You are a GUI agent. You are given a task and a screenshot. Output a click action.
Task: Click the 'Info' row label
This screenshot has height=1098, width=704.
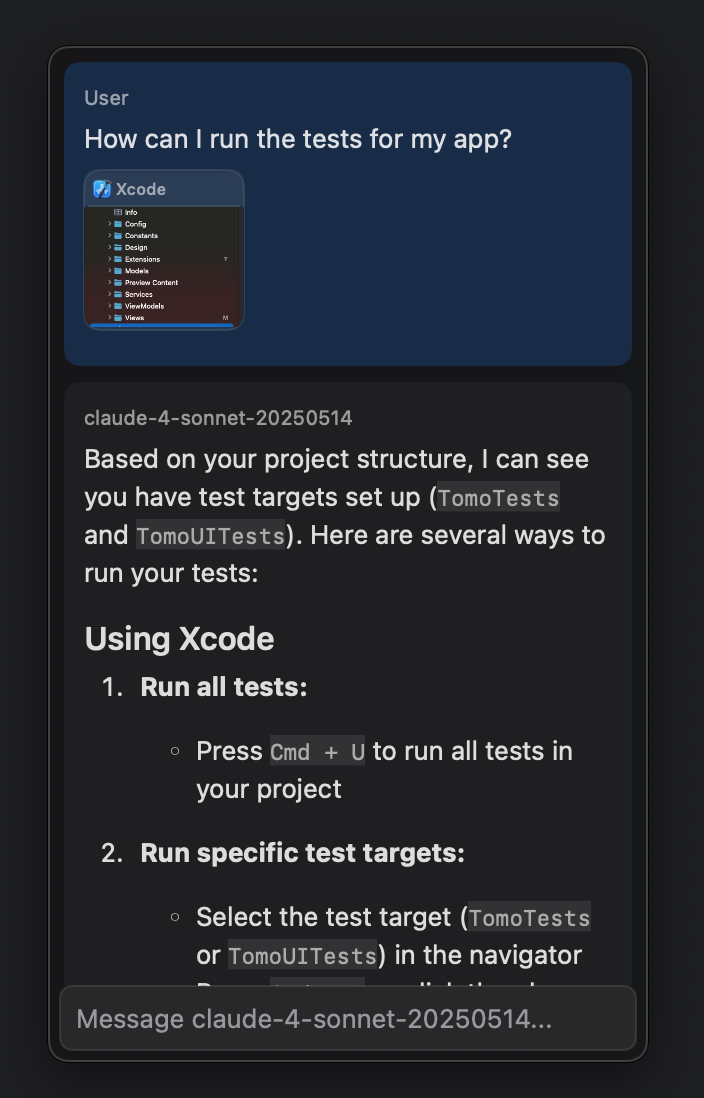point(131,212)
